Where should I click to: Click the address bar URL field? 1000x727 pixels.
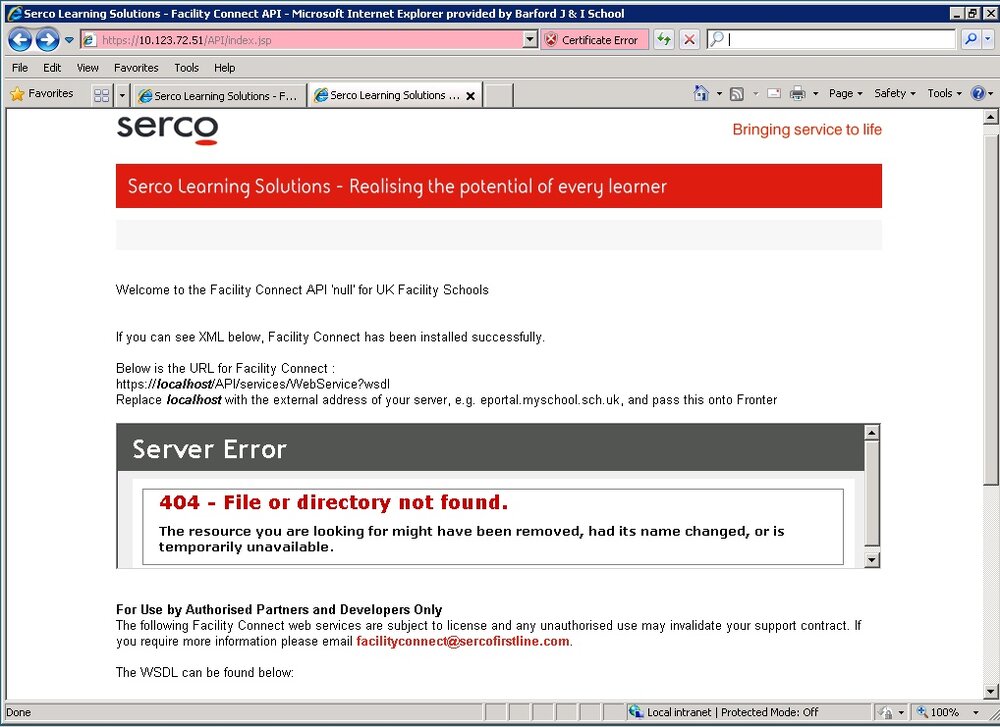[302, 40]
